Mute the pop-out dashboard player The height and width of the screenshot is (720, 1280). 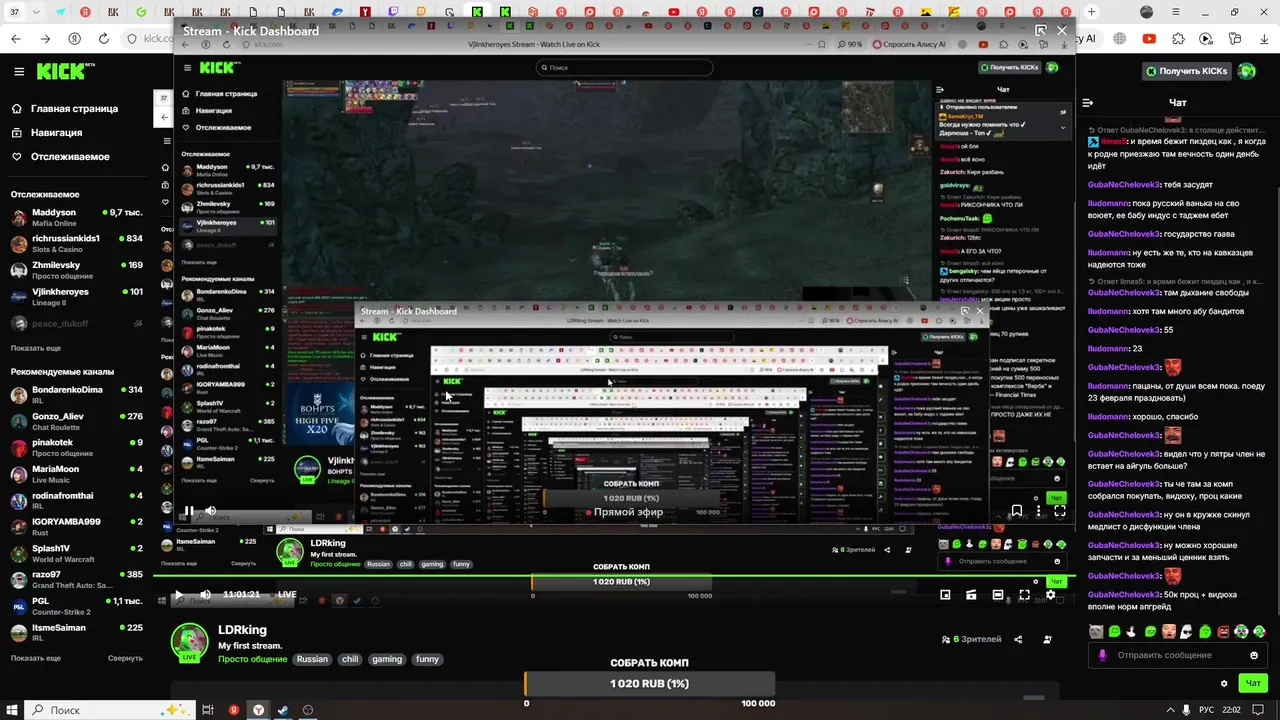click(211, 511)
